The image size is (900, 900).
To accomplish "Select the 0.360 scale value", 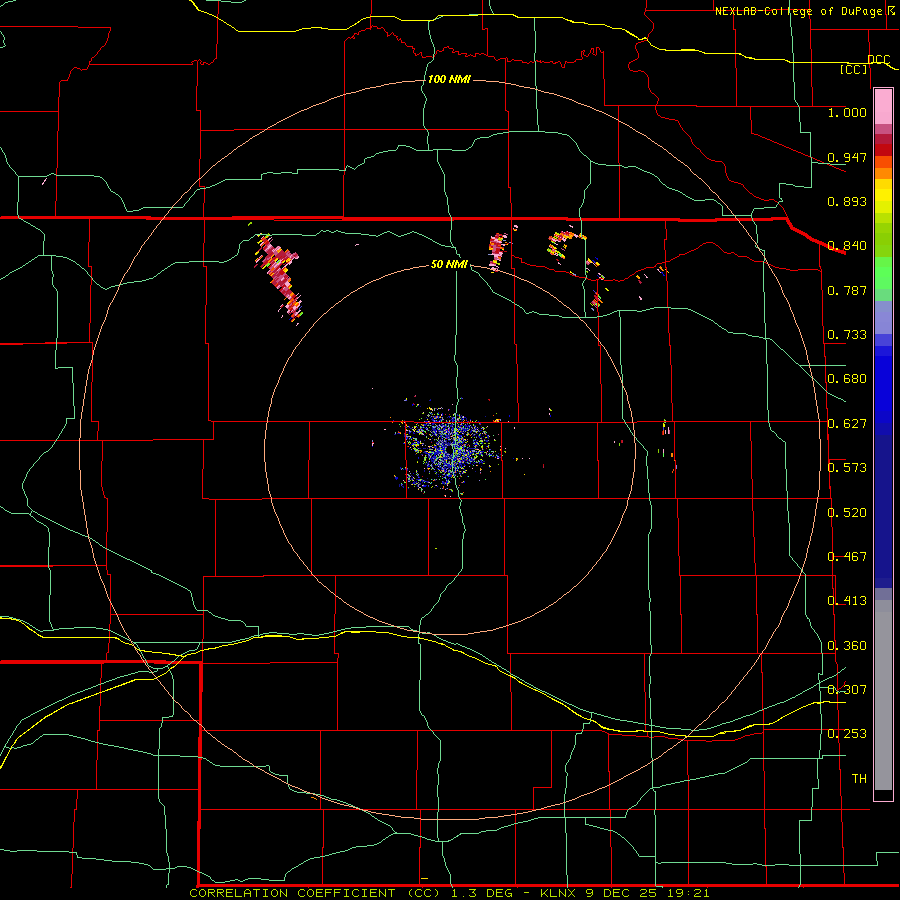I will tap(847, 646).
